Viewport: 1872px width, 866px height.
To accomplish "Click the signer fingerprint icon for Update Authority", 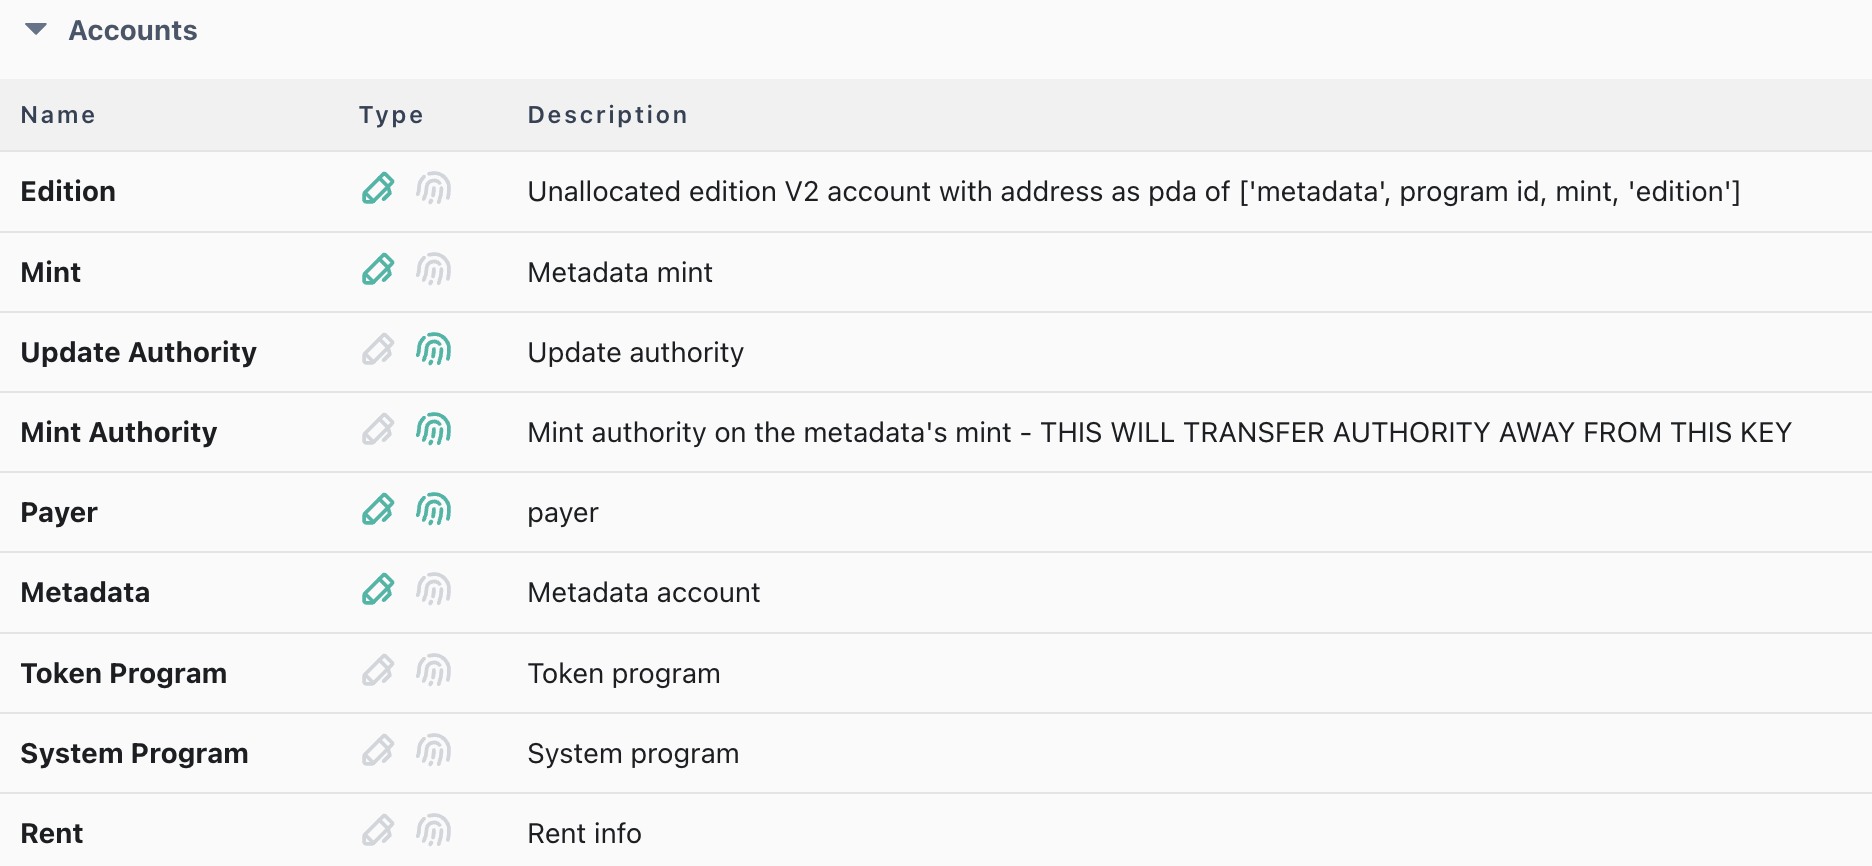I will point(433,350).
